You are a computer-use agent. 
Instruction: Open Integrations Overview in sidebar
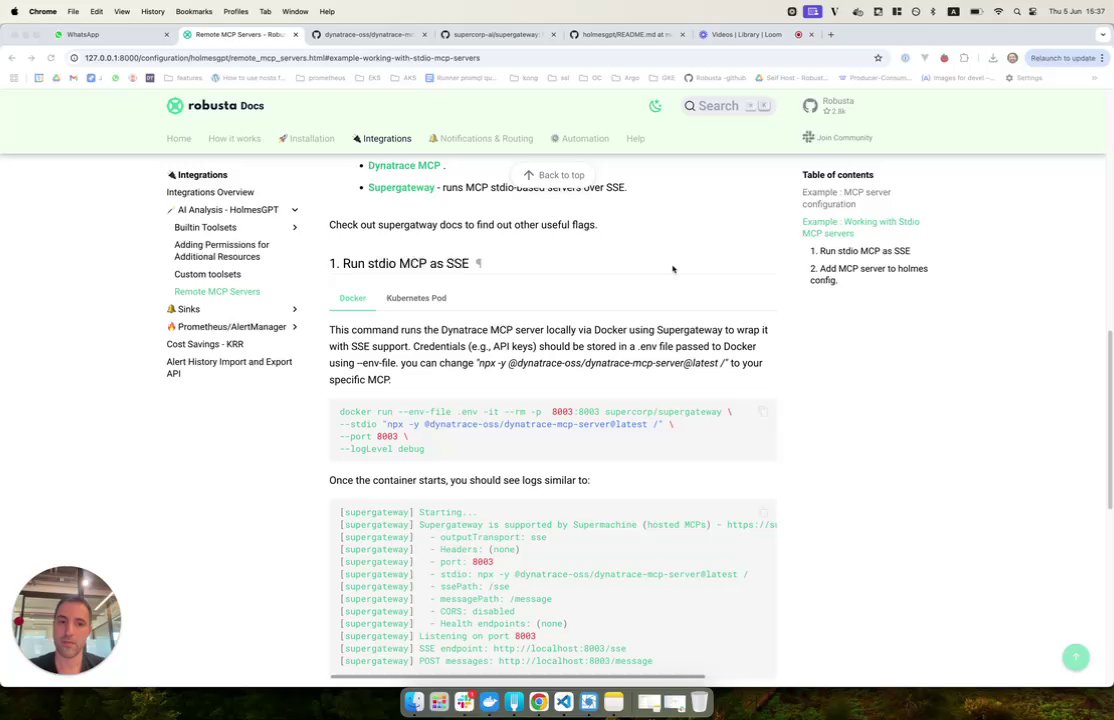pyautogui.click(x=210, y=192)
